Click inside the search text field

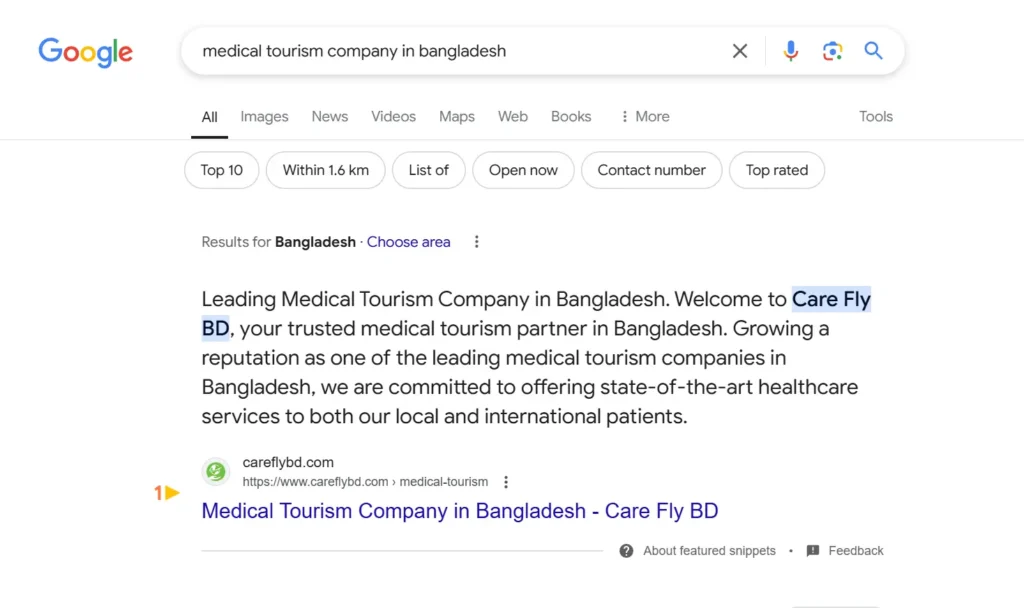pos(450,51)
